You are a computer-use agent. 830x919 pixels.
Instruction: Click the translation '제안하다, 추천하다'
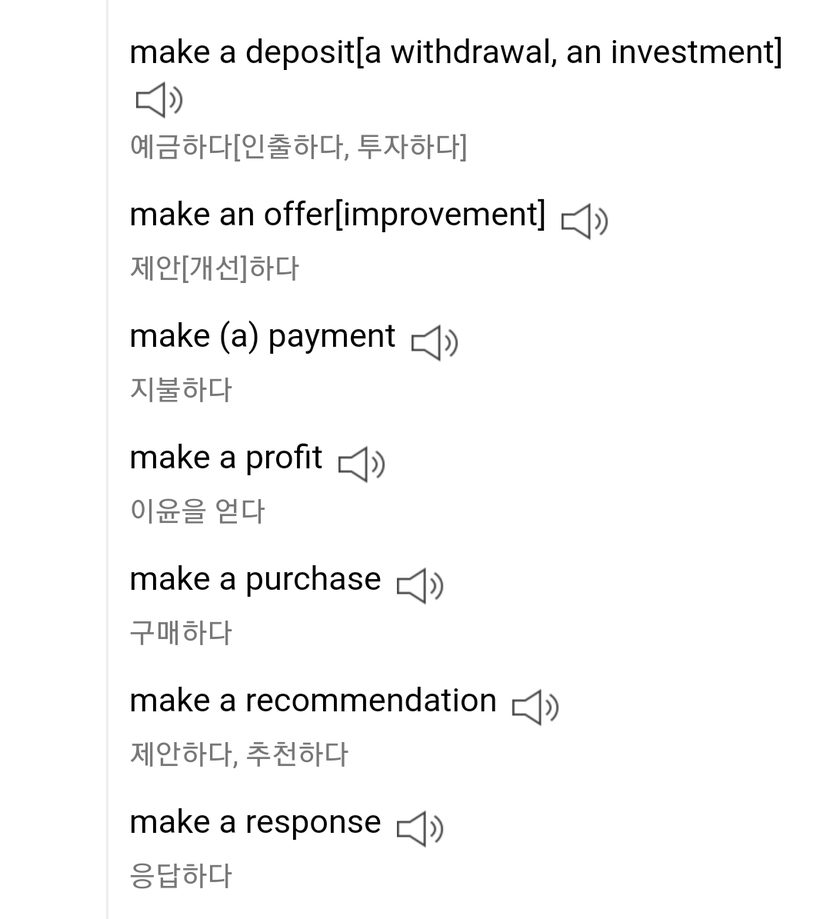tap(238, 753)
